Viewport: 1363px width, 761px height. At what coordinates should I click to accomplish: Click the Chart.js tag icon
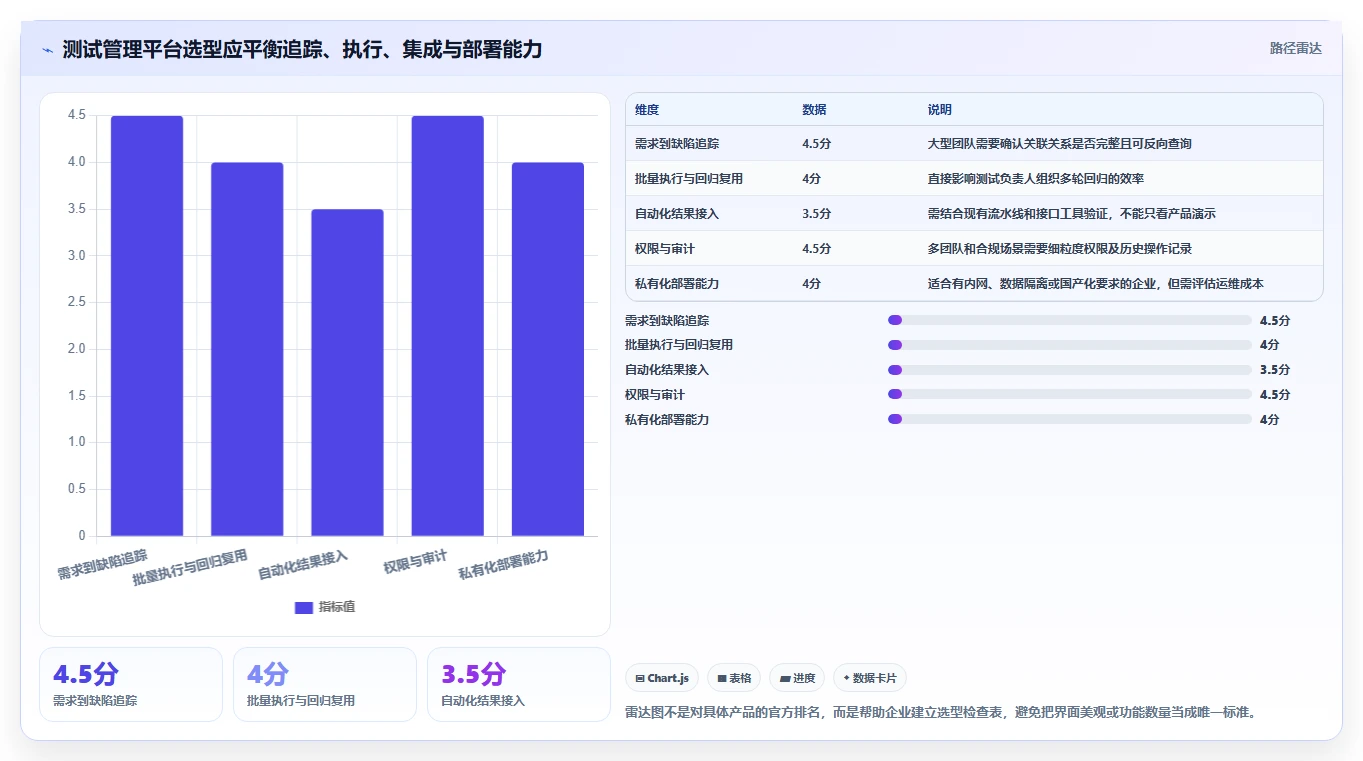coord(640,678)
